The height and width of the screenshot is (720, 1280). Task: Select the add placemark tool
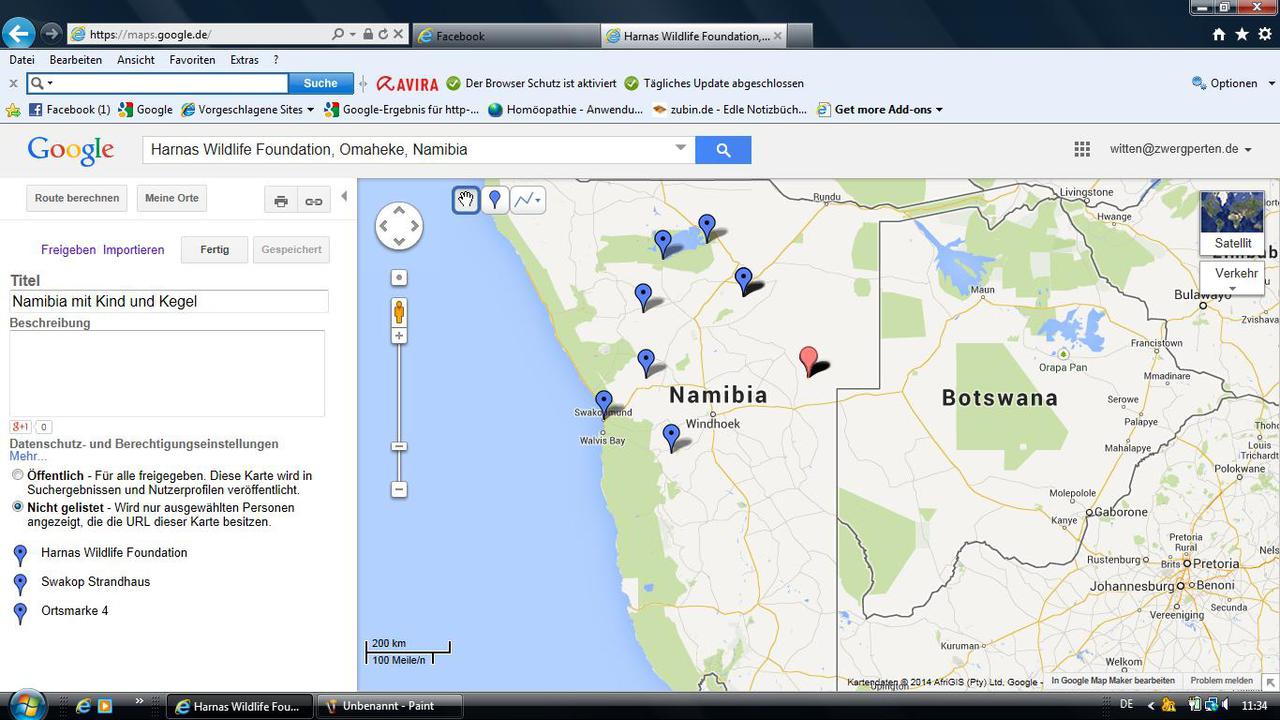pos(494,200)
